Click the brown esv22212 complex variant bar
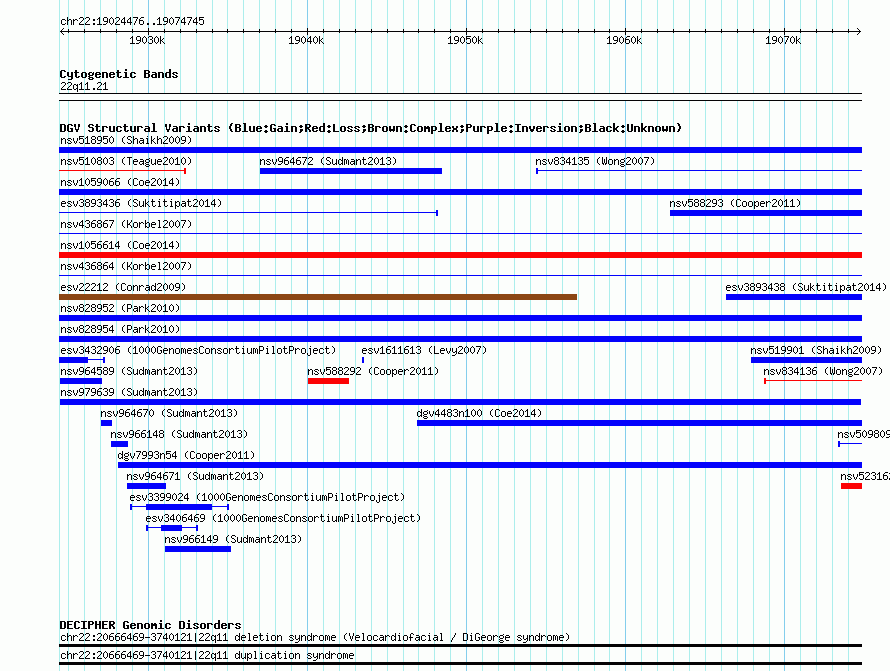 [x=318, y=297]
